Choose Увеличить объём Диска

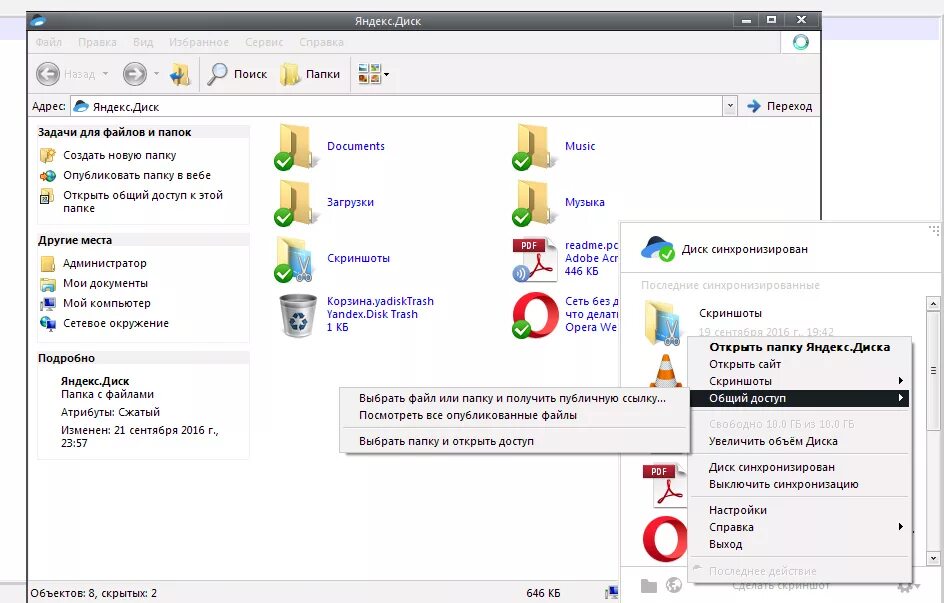799,441
